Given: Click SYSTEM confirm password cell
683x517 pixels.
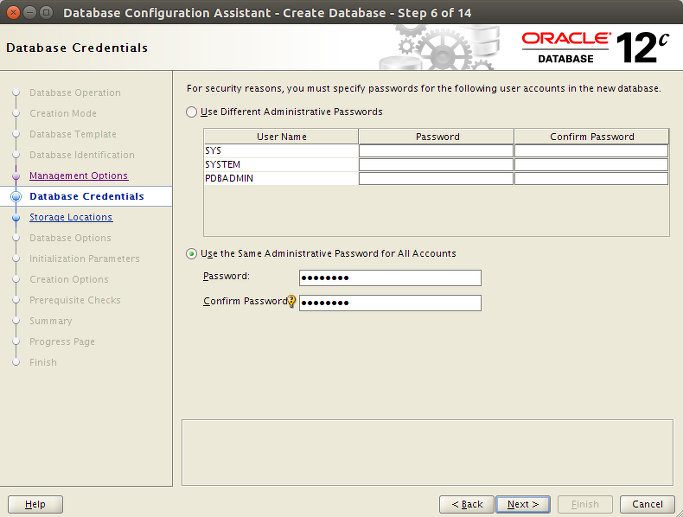Looking at the screenshot, I should (591, 165).
